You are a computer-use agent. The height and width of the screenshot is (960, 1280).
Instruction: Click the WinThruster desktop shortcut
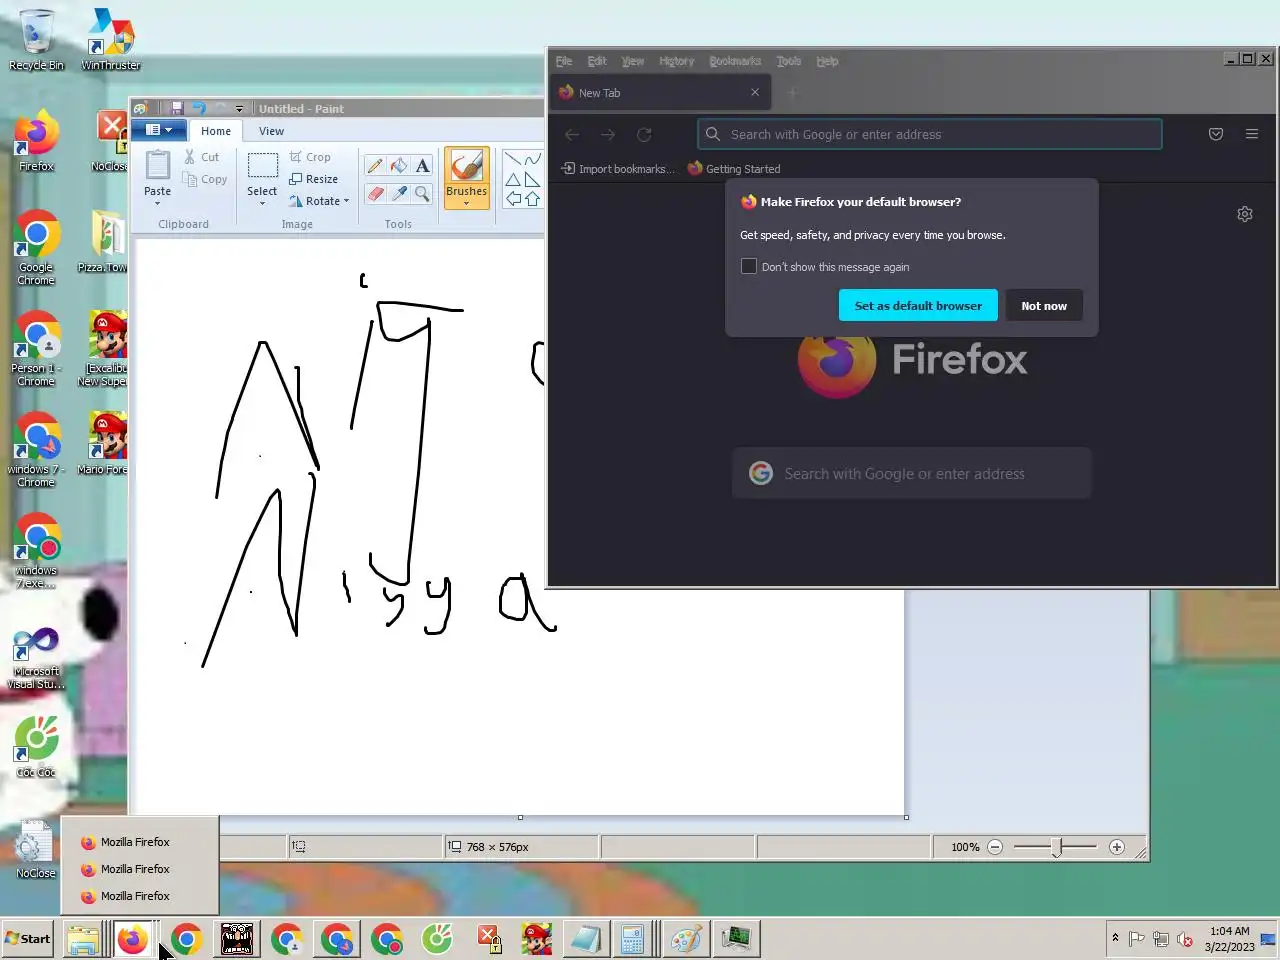tap(111, 40)
